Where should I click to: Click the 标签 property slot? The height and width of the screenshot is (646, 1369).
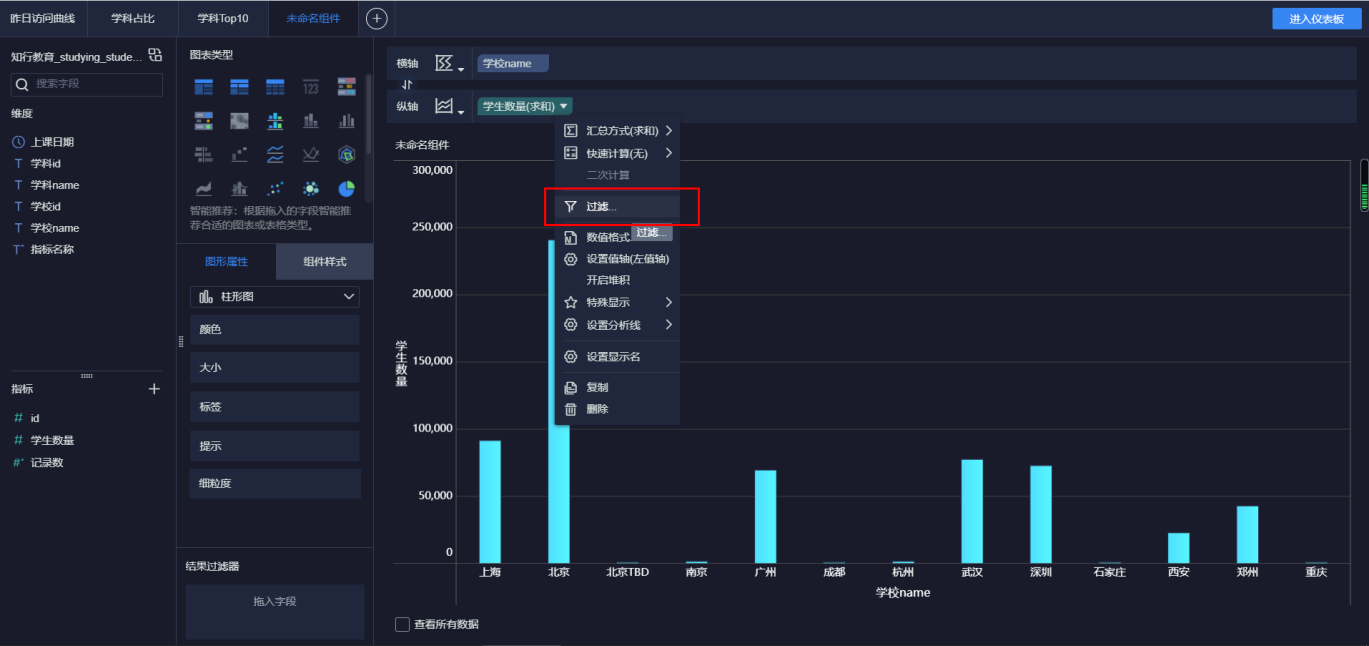point(275,407)
